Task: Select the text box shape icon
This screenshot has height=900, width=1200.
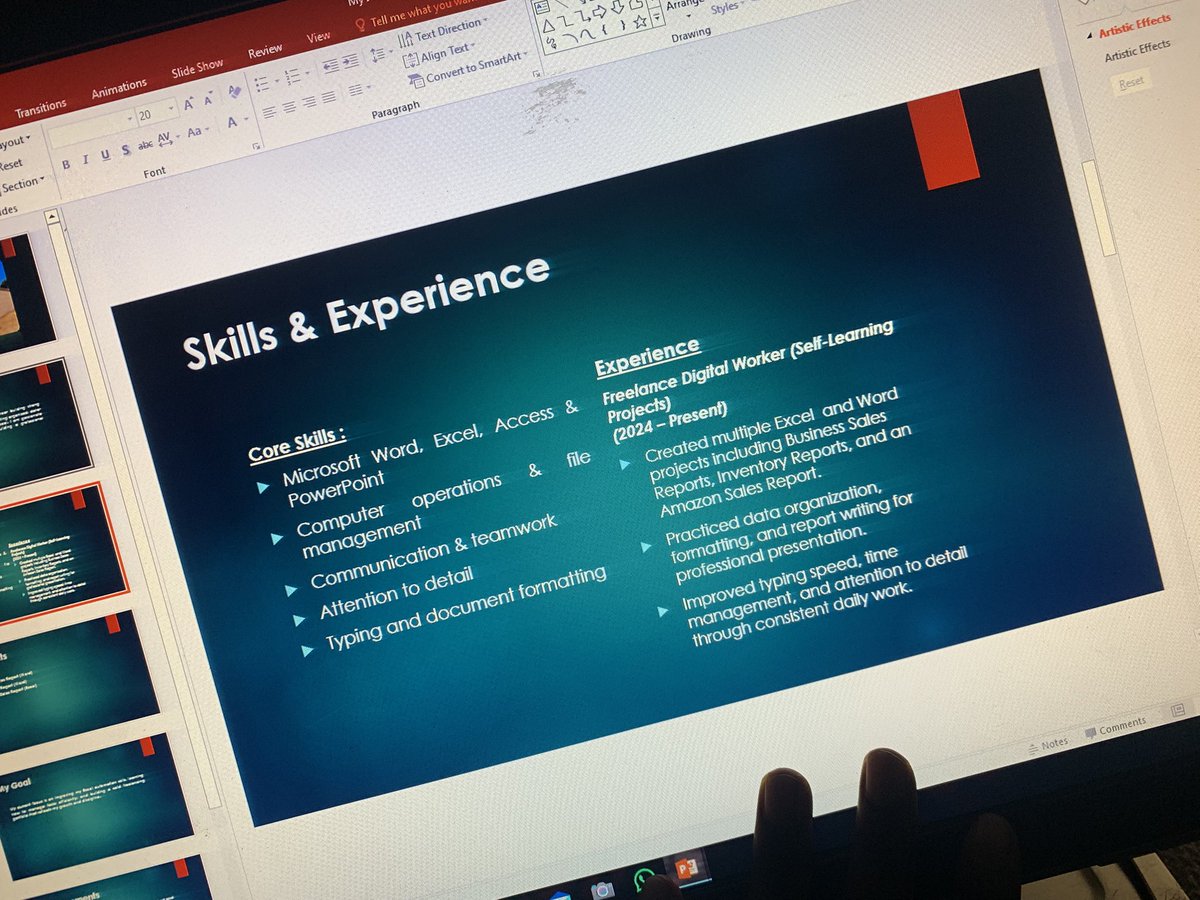Action: [543, 7]
